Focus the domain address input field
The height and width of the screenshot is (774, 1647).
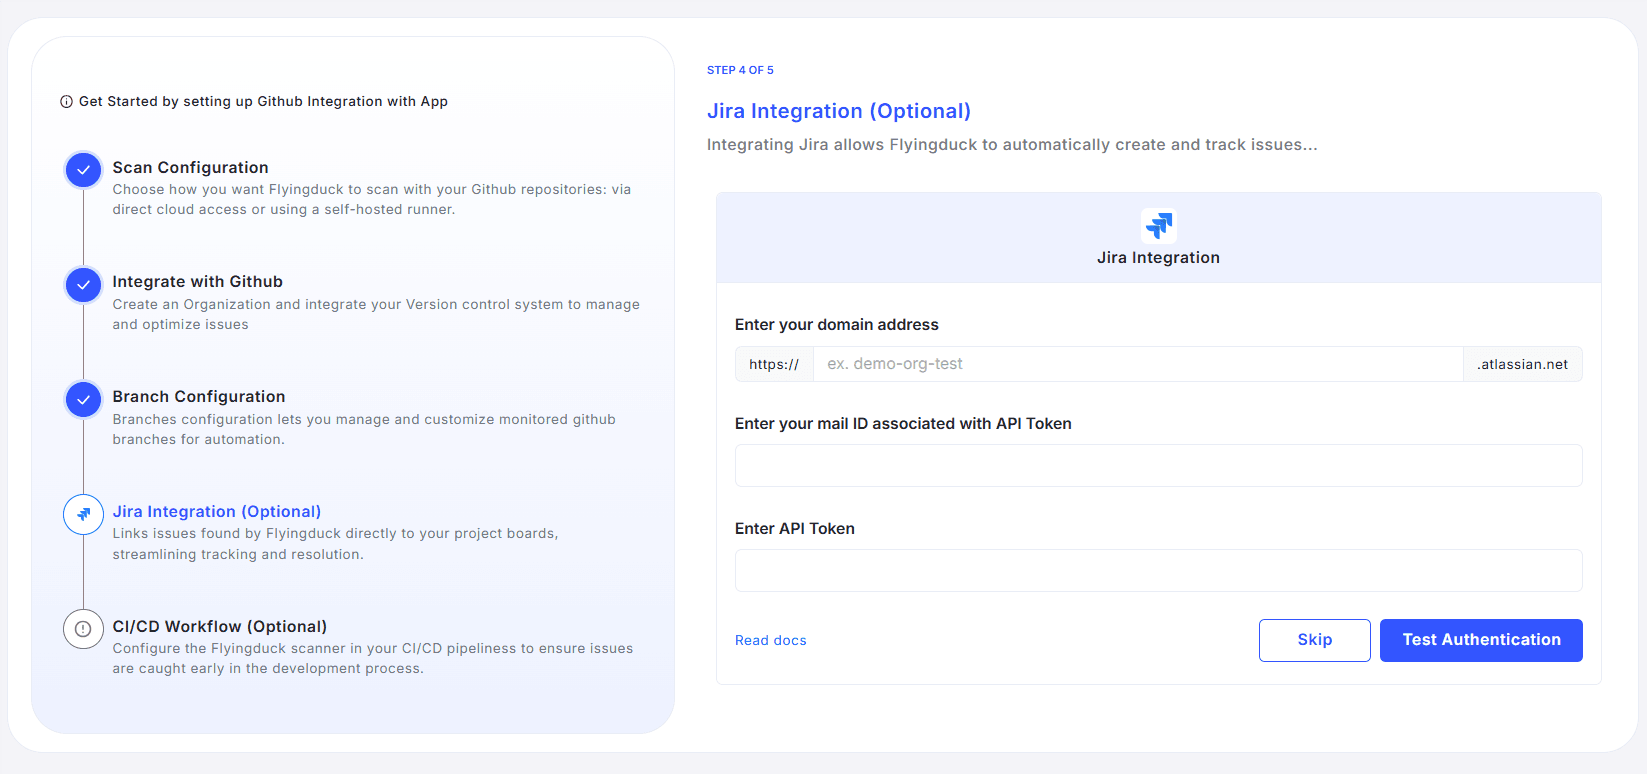(1137, 364)
